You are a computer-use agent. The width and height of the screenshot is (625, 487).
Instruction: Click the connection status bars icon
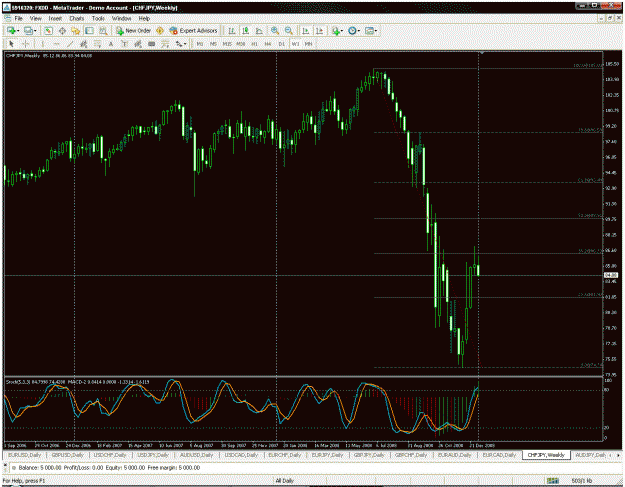coord(552,481)
